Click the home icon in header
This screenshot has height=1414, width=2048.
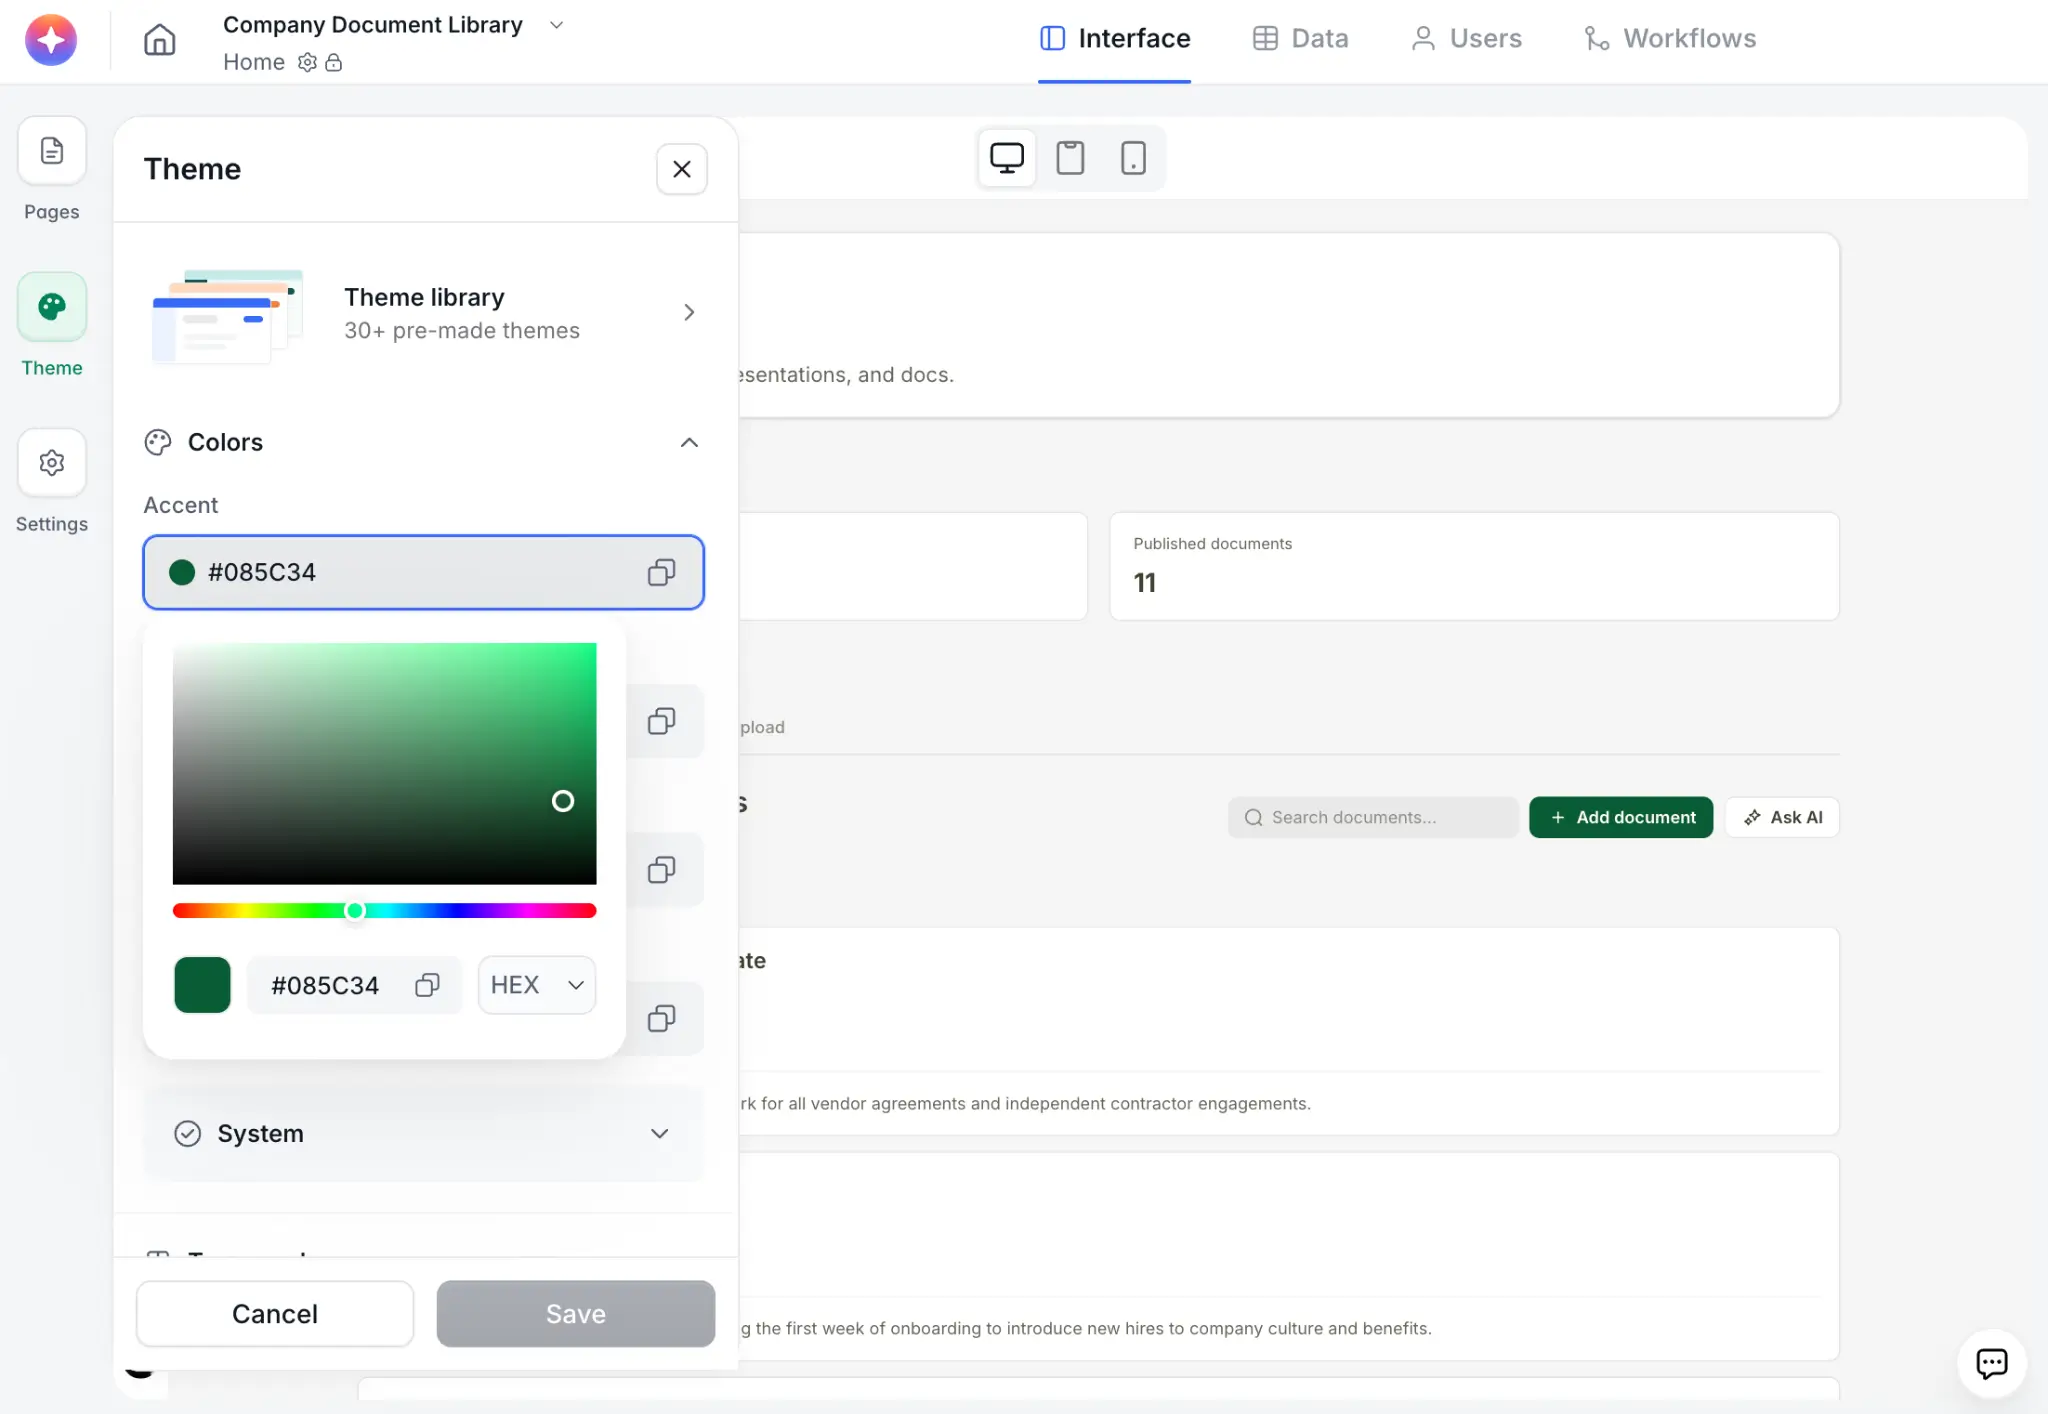[159, 40]
